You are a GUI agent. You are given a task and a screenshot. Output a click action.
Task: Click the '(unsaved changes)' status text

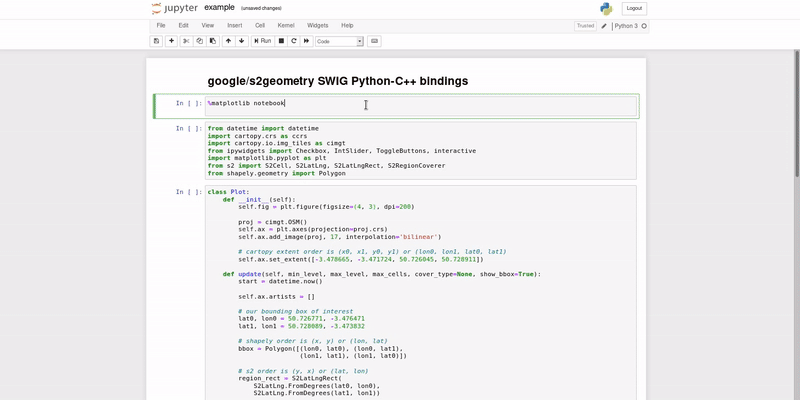tap(261, 8)
